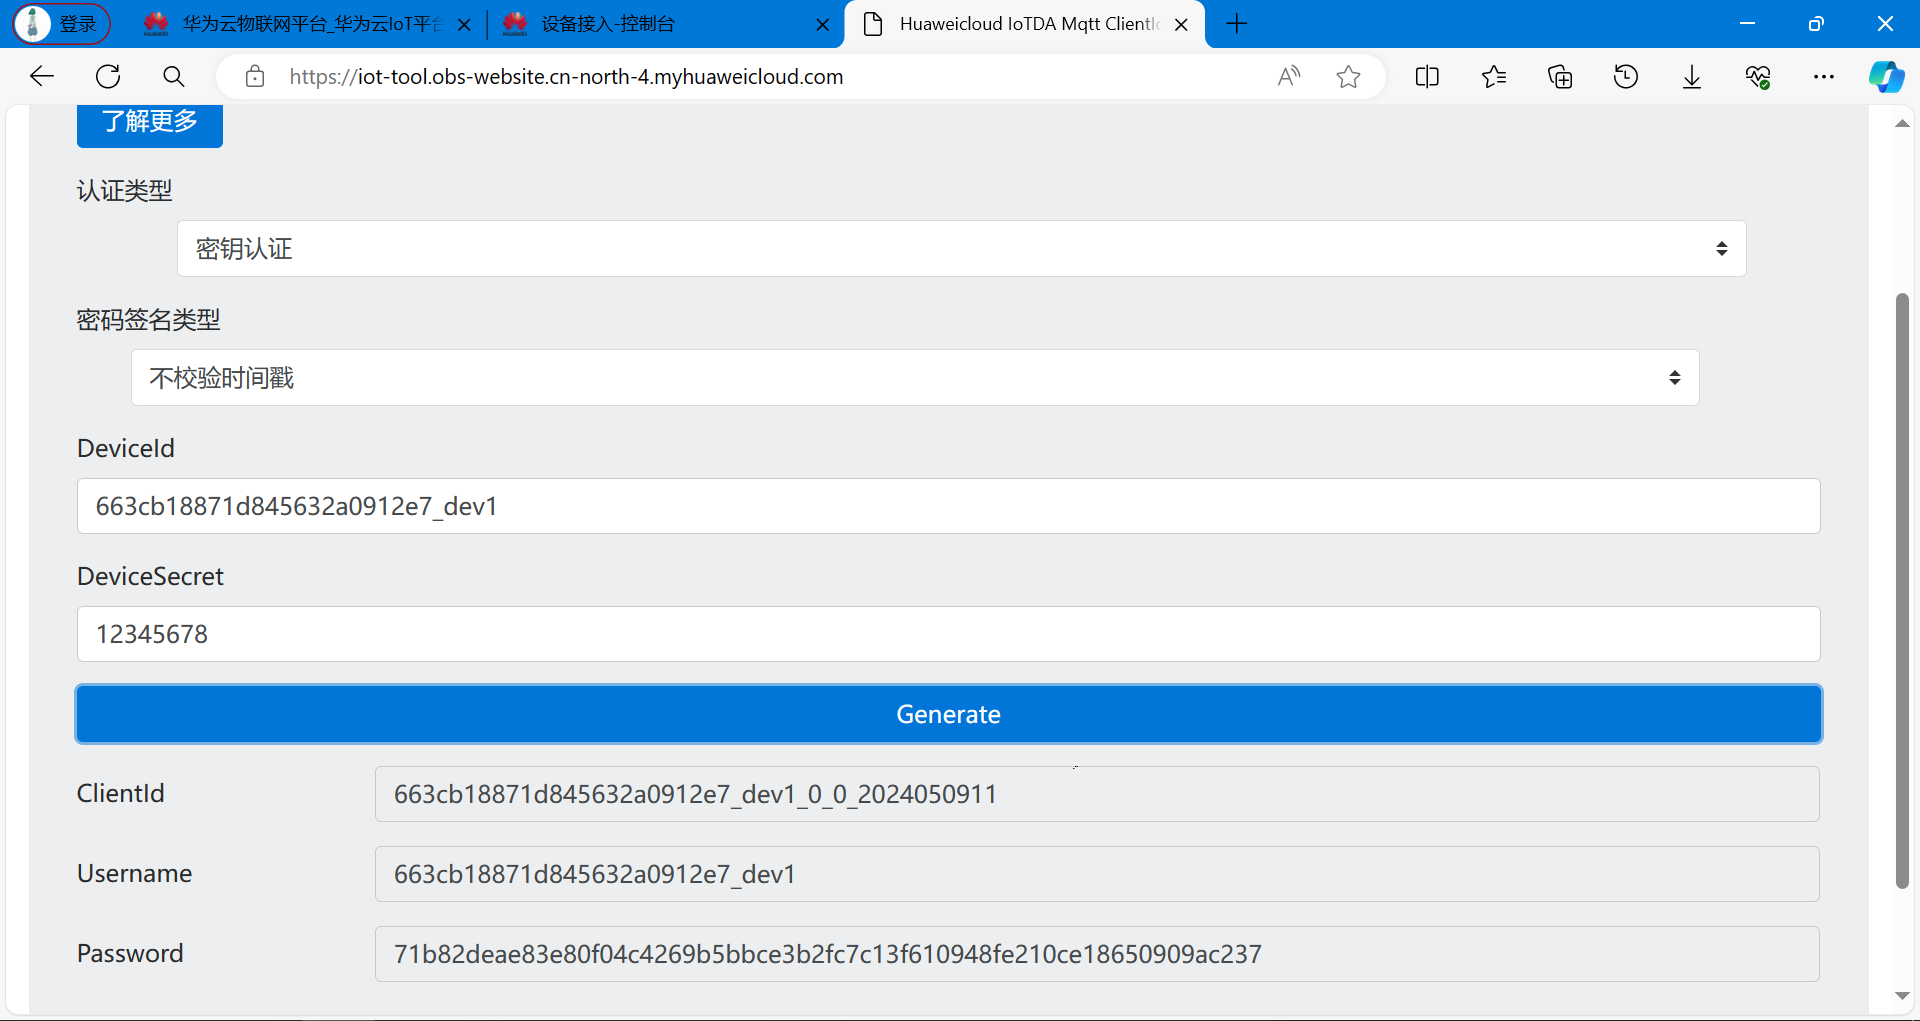The height and width of the screenshot is (1021, 1920).
Task: Open browser history icon
Action: [x=1626, y=76]
